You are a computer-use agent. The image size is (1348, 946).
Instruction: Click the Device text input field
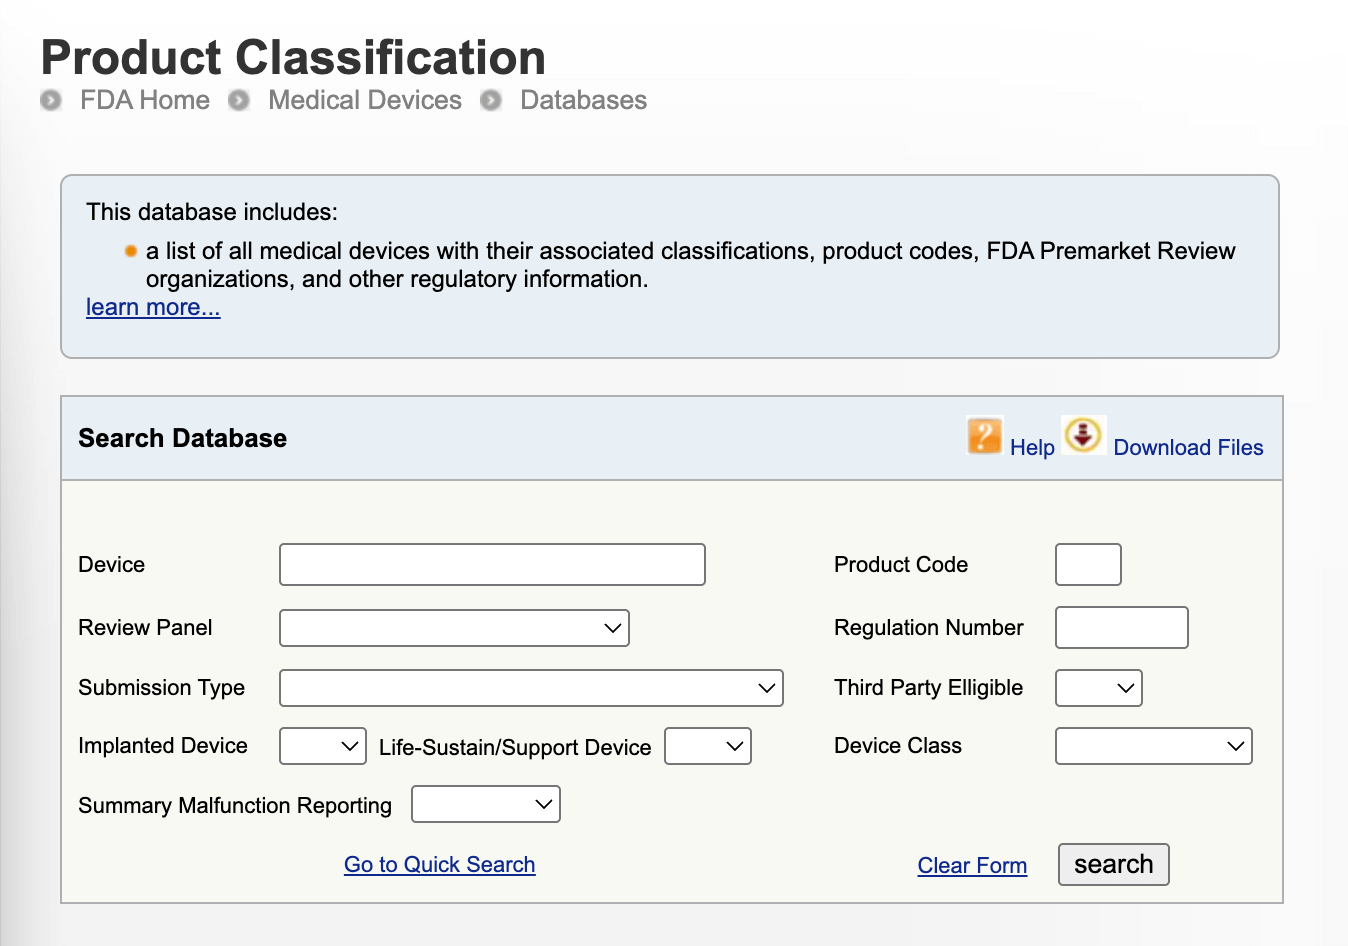(492, 565)
